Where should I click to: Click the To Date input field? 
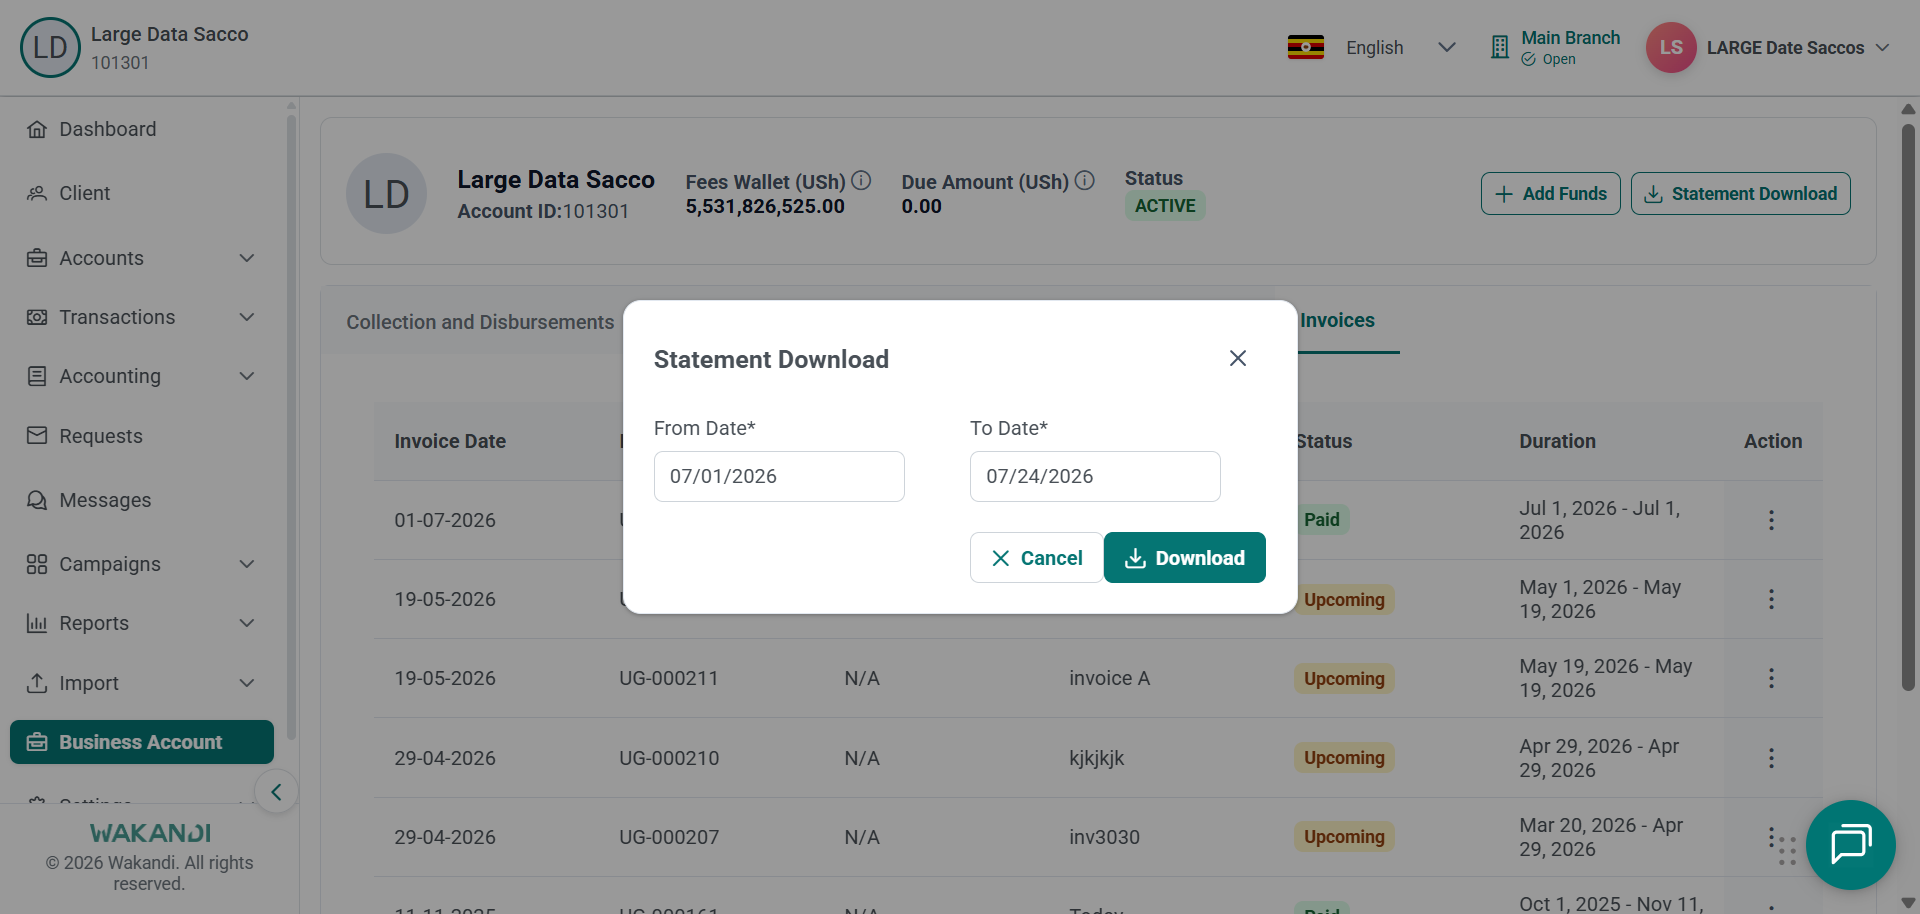(1095, 476)
